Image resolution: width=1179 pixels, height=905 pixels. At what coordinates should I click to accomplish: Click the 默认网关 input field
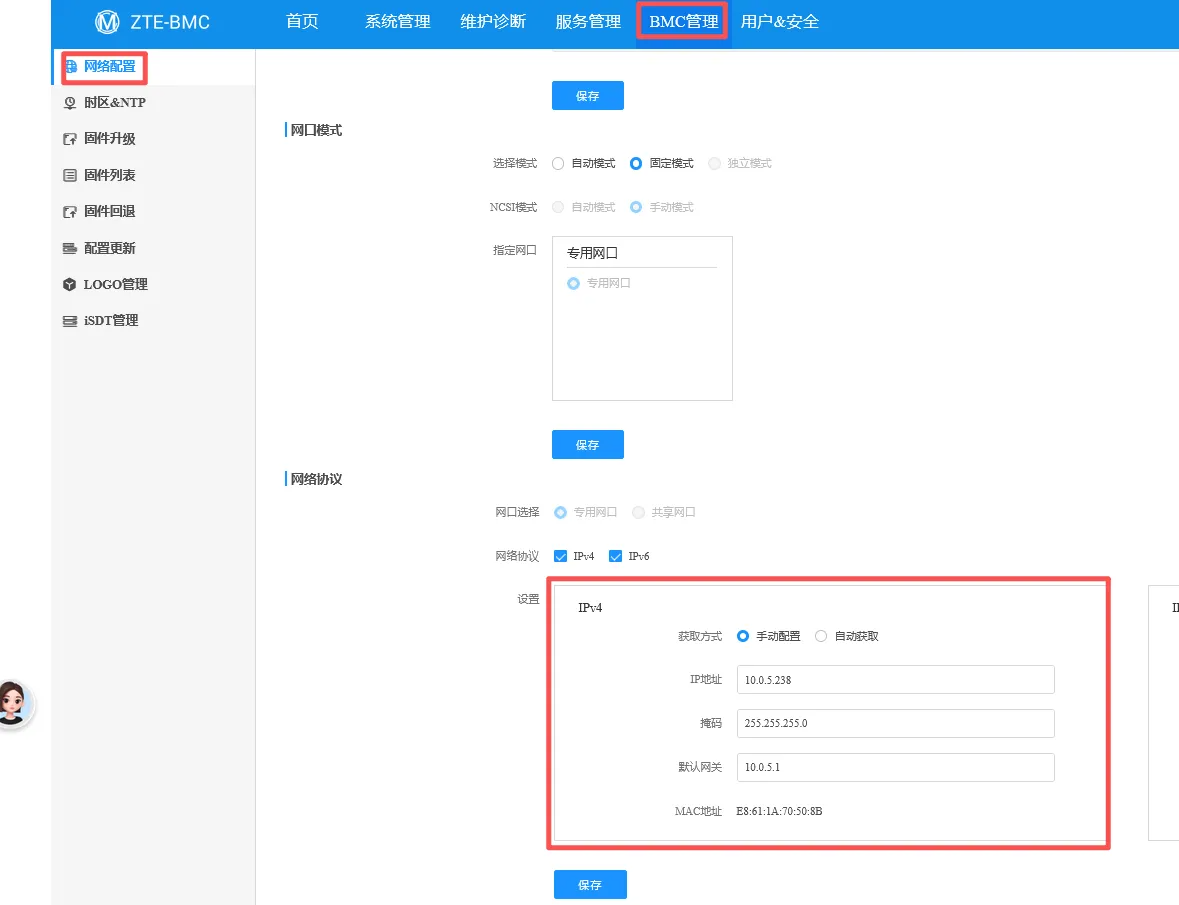896,767
